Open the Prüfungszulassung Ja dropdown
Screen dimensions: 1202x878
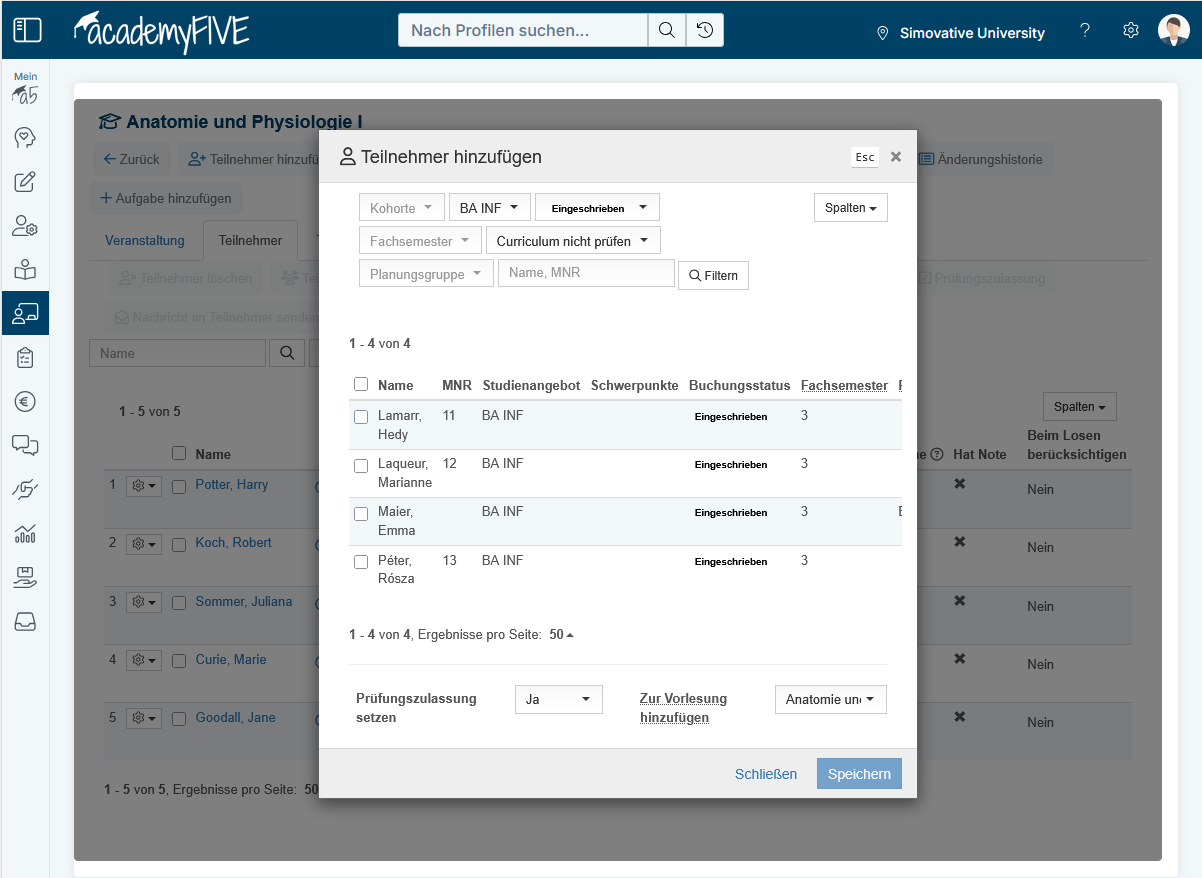pyautogui.click(x=558, y=700)
